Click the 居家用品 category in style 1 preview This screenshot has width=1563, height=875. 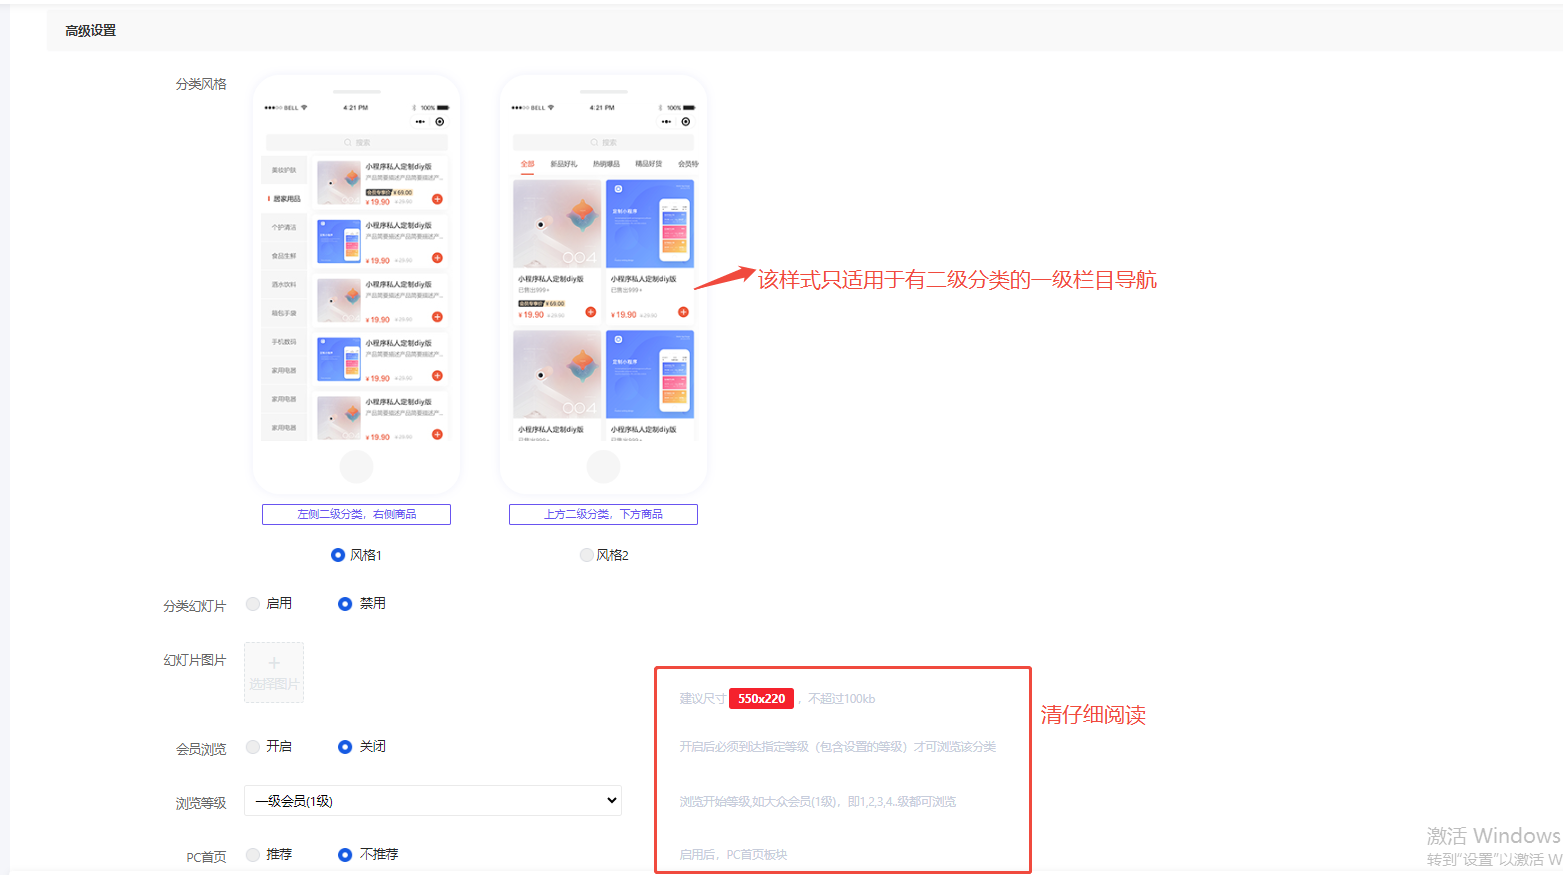(x=286, y=199)
